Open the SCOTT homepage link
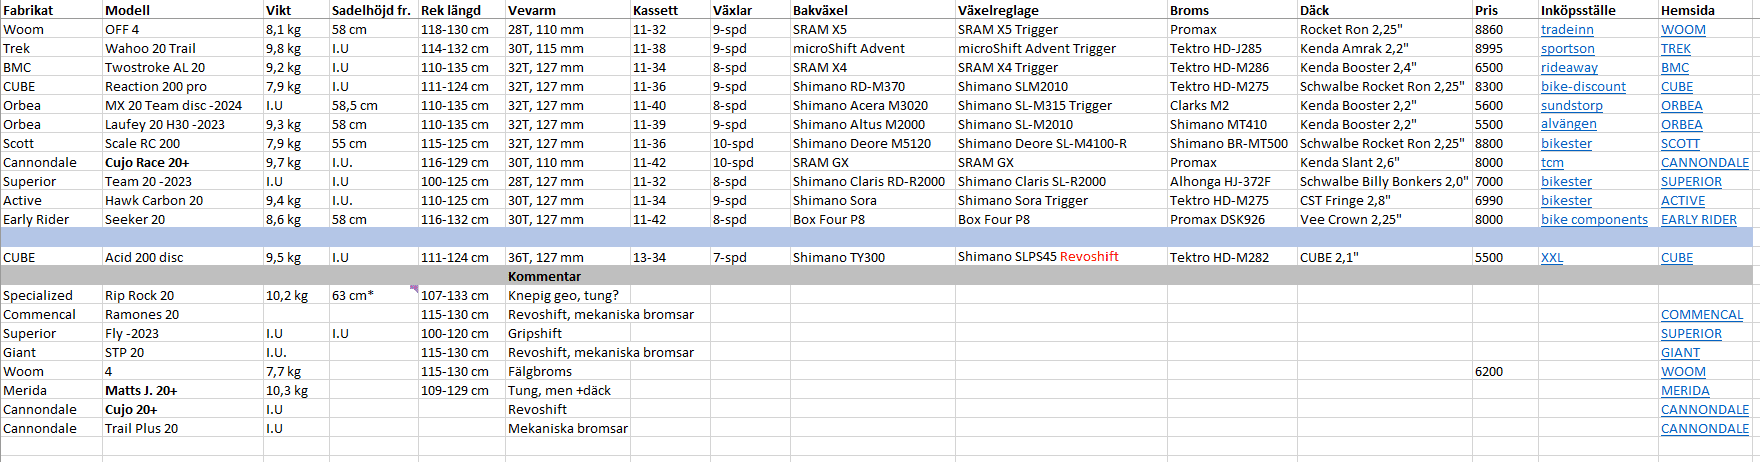 coord(1680,144)
